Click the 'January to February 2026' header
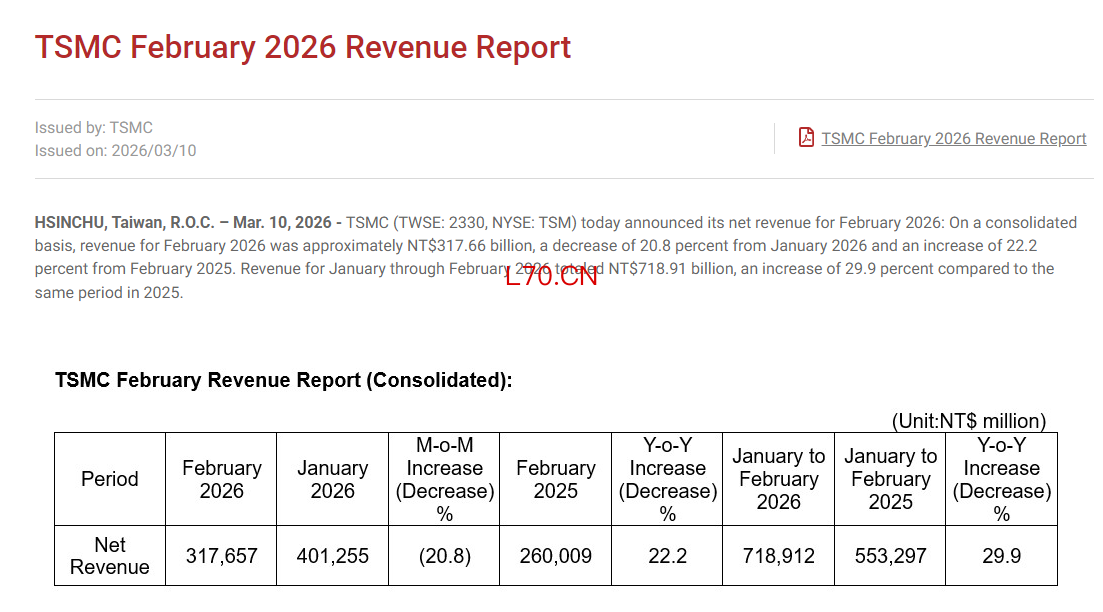The width and height of the screenshot is (1103, 612). tap(779, 479)
